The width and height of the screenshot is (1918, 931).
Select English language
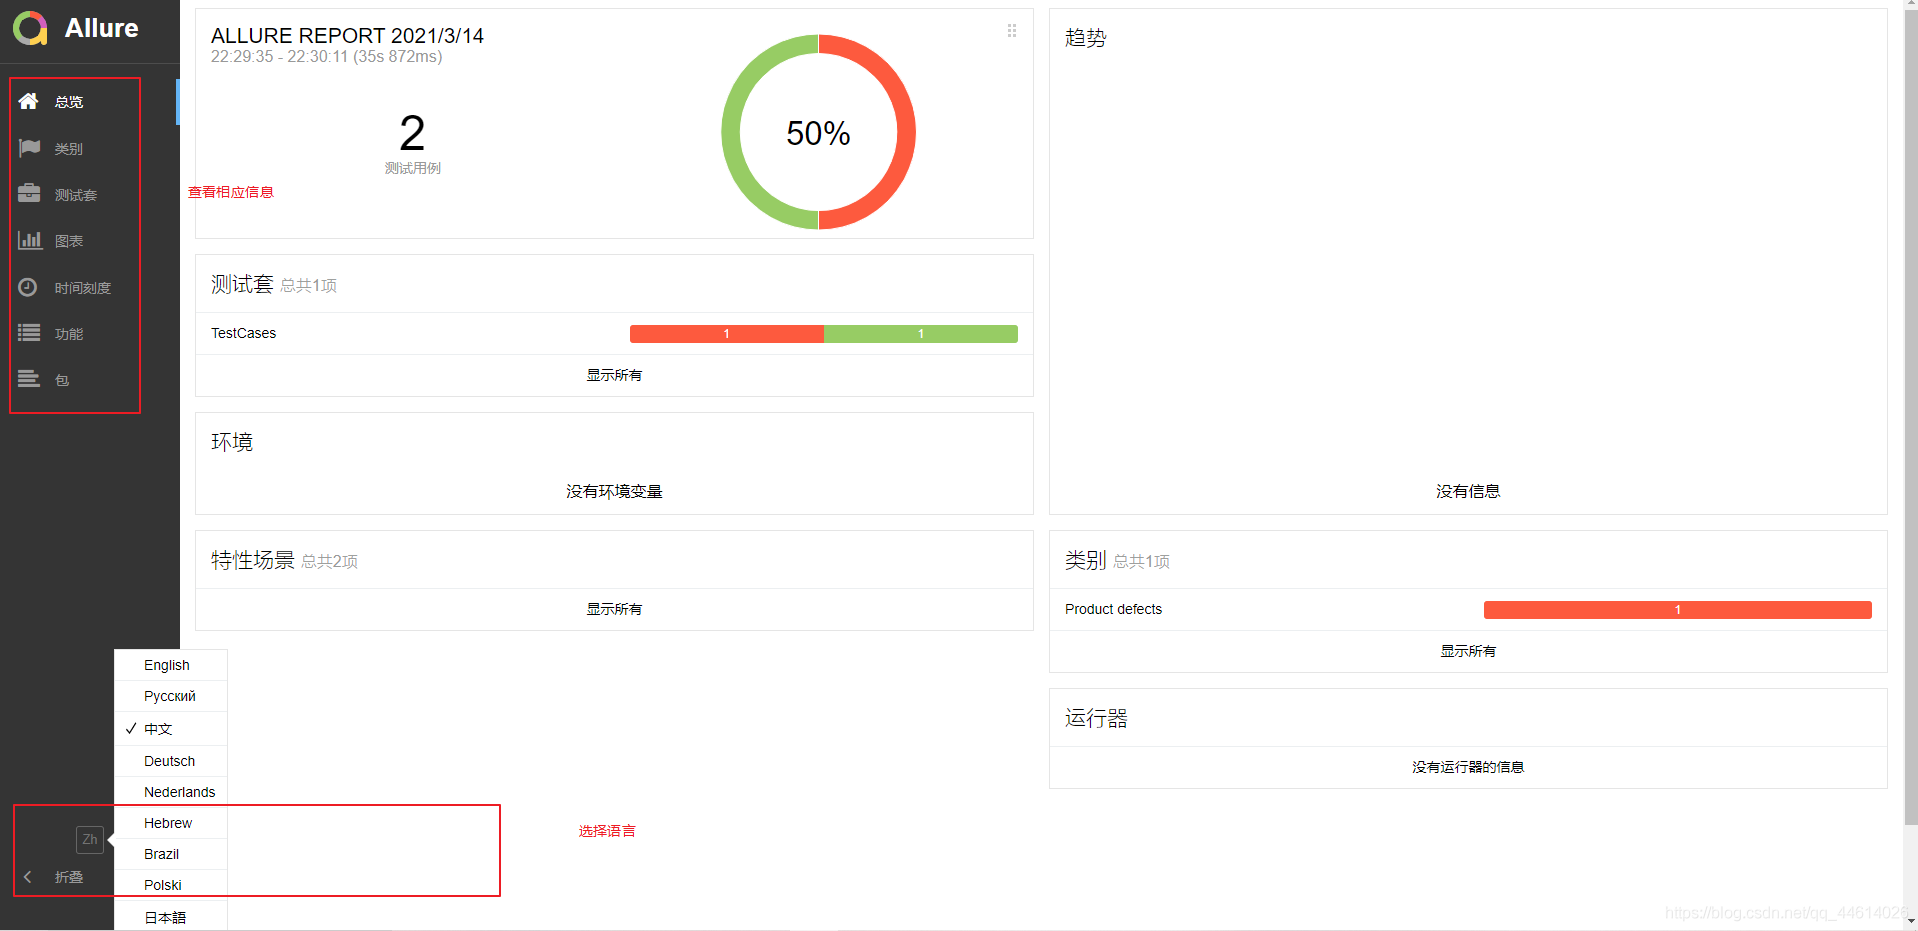click(171, 665)
